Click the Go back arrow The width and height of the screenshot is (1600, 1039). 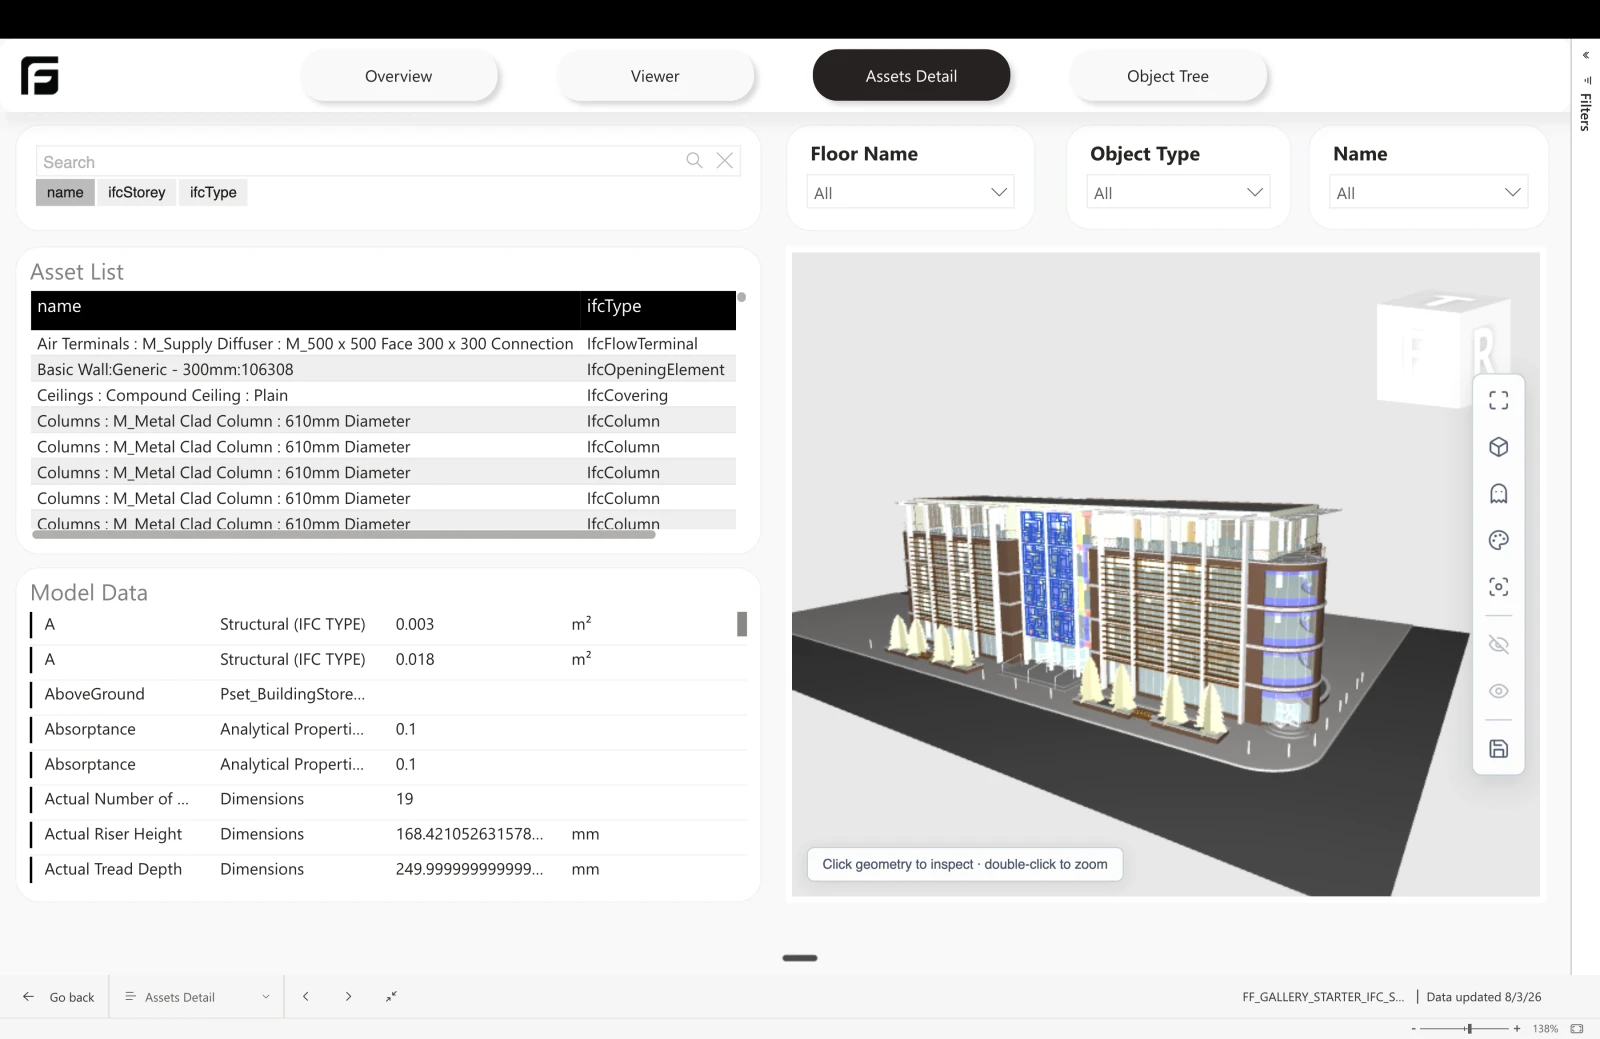(x=28, y=997)
